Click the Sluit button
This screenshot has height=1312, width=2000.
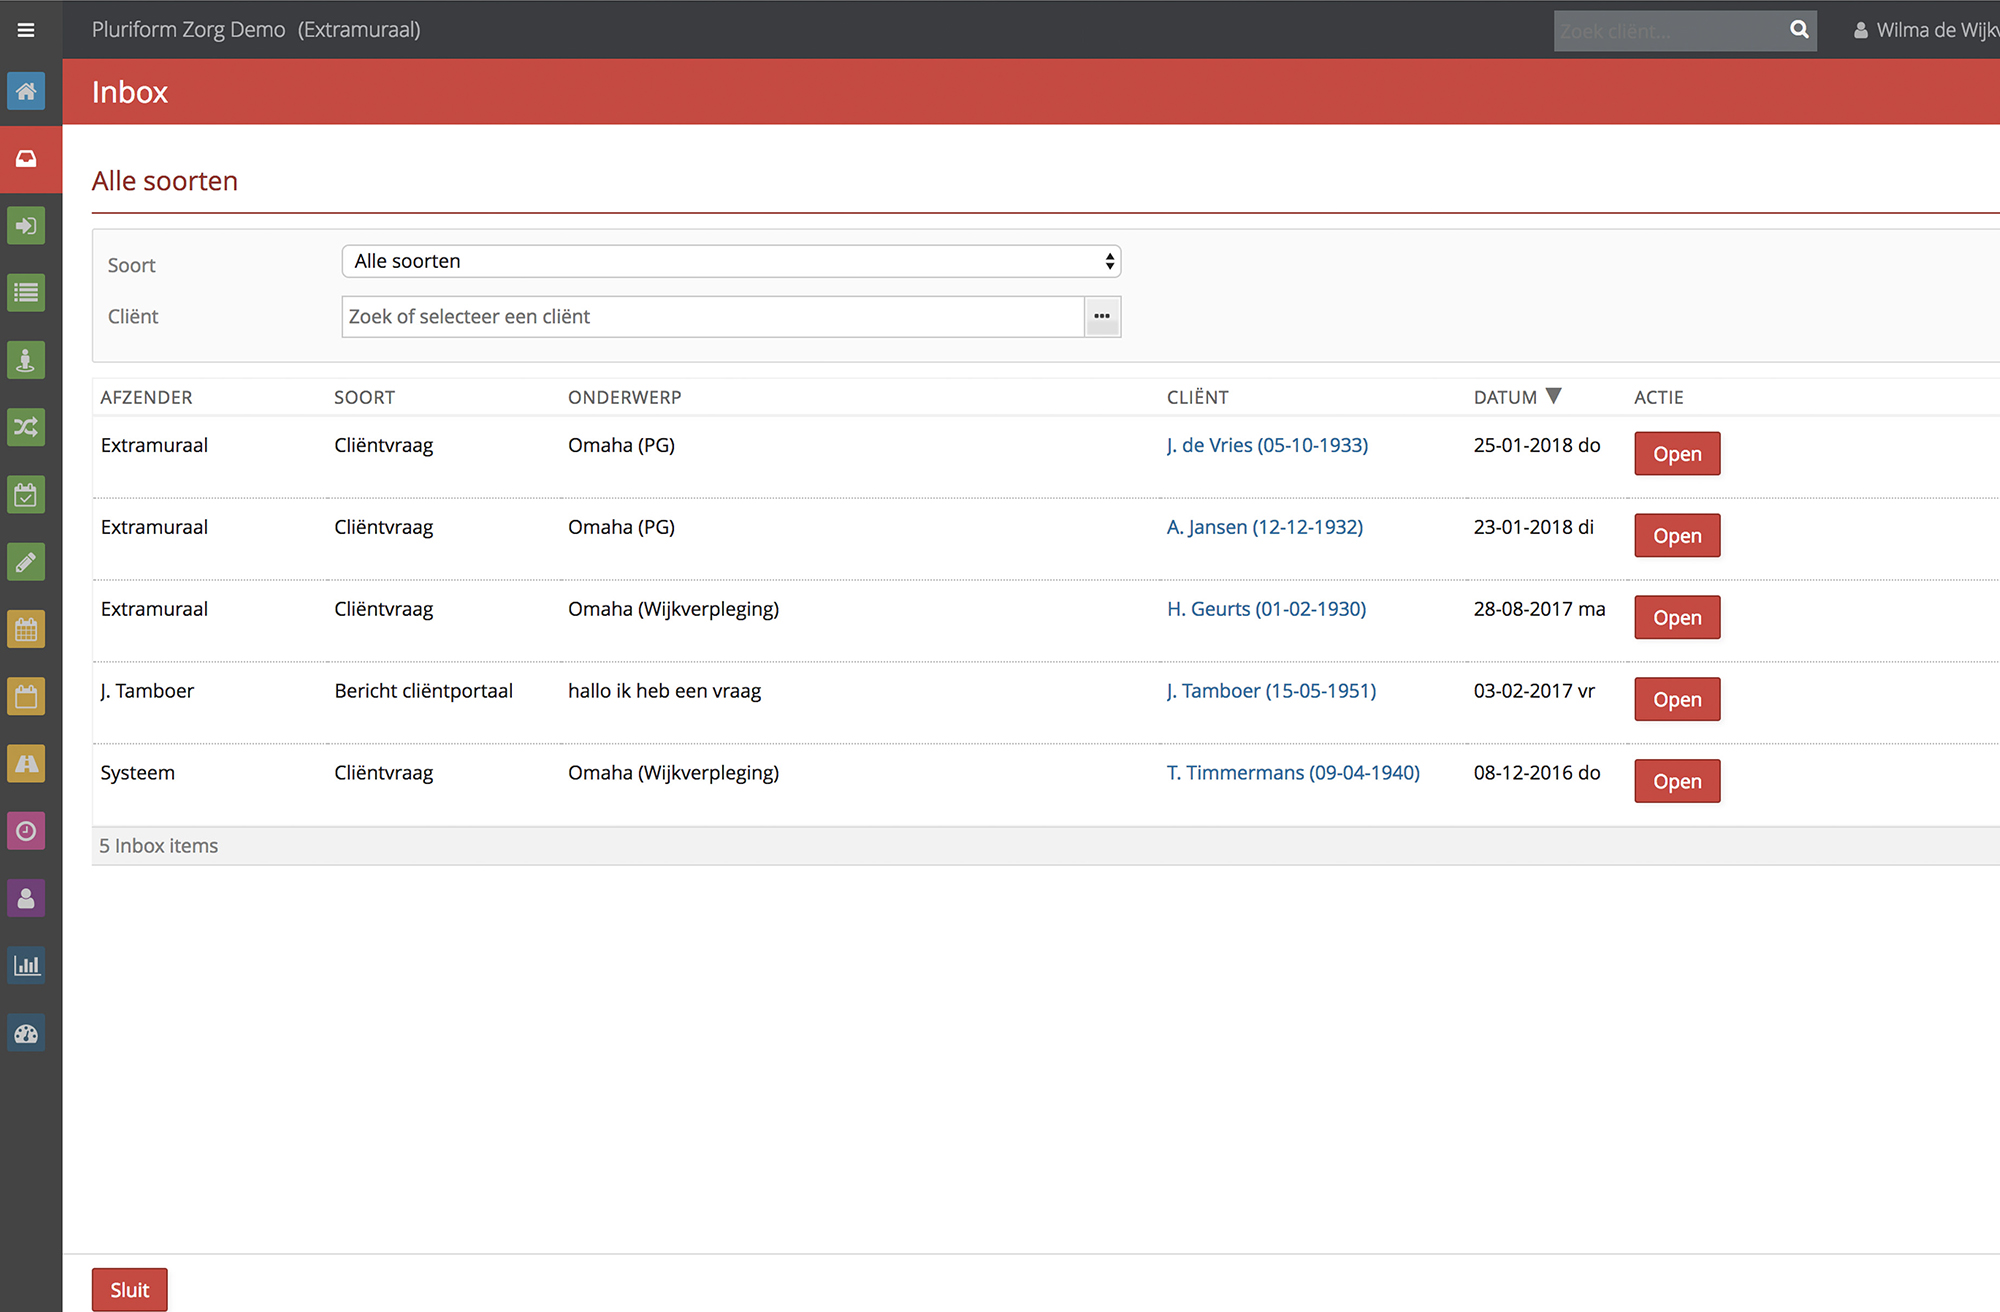[x=130, y=1289]
